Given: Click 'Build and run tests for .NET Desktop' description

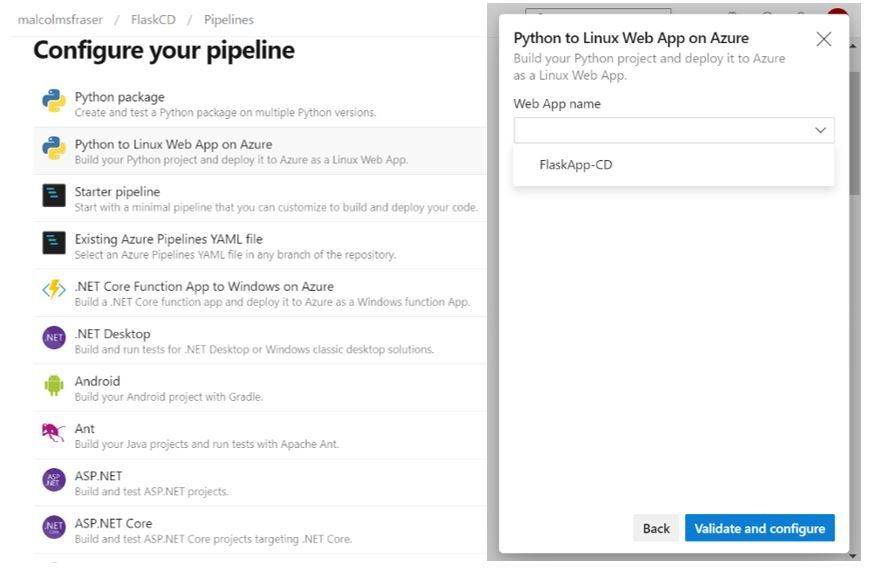Looking at the screenshot, I should point(254,349).
